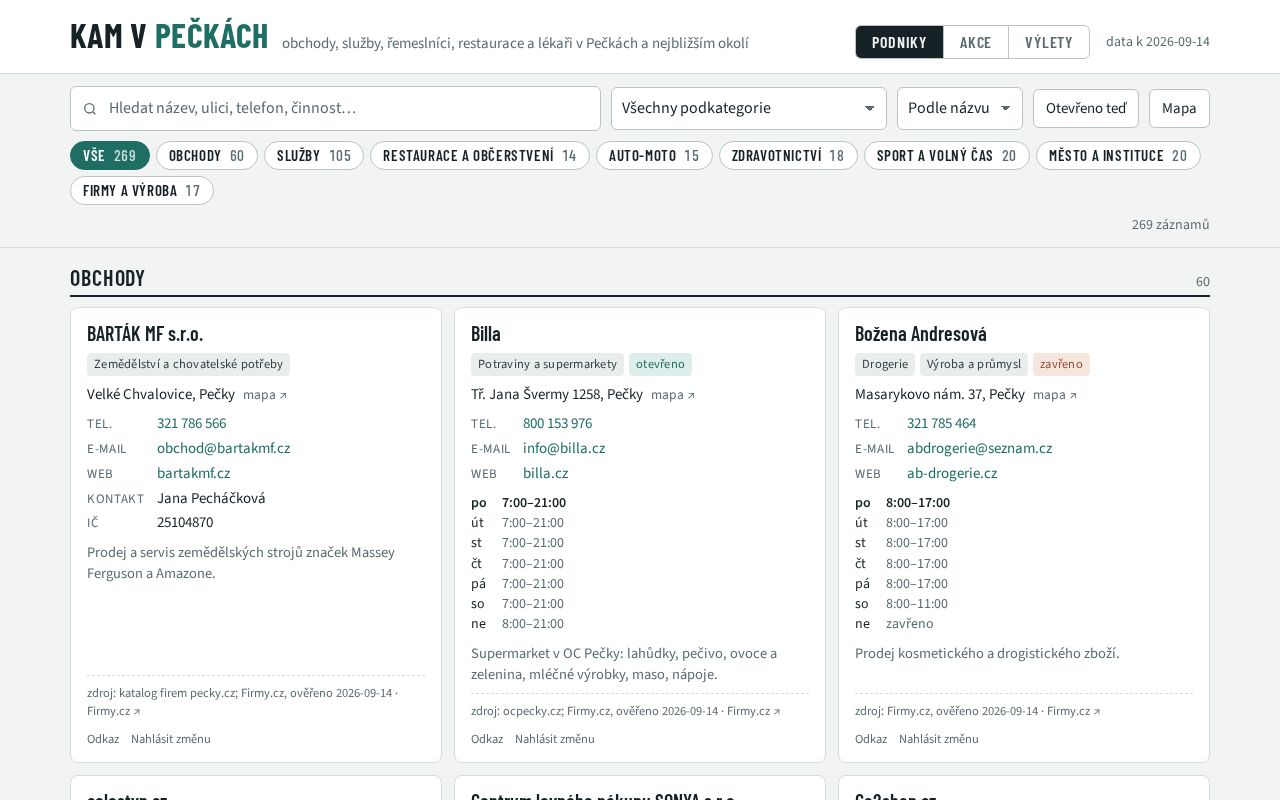The height and width of the screenshot is (800, 1280).
Task: Open bartakmf.cz website
Action: click(x=193, y=473)
